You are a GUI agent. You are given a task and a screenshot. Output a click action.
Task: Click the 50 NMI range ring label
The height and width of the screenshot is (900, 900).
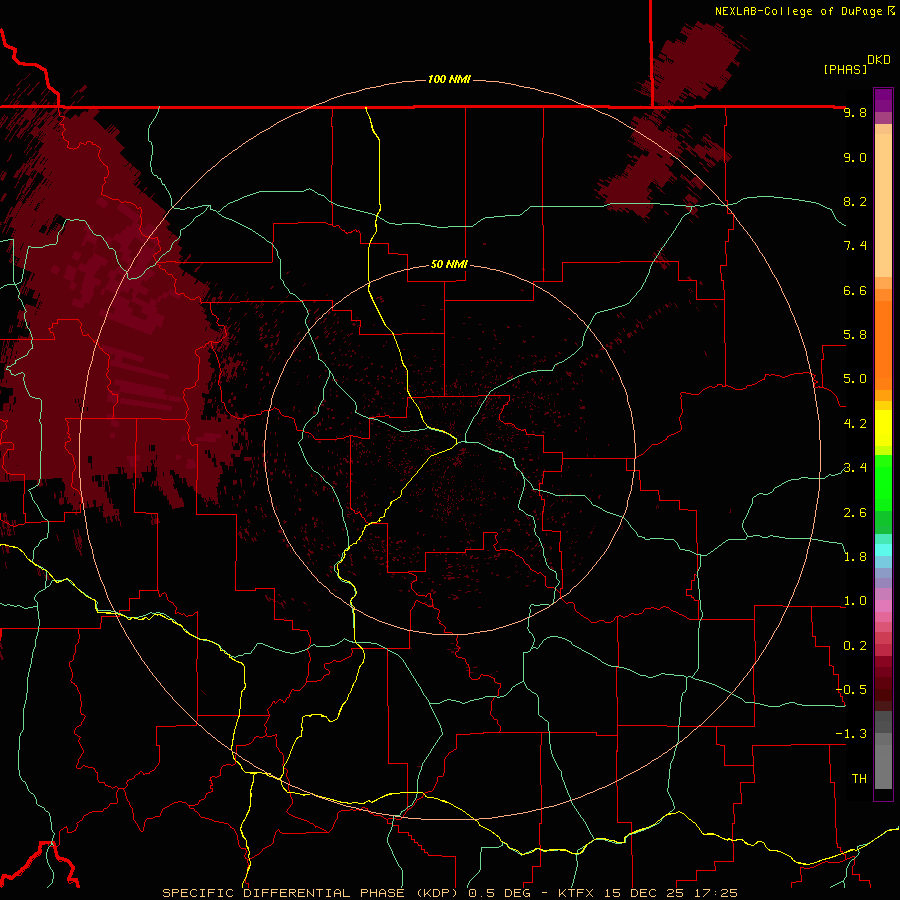tap(449, 264)
